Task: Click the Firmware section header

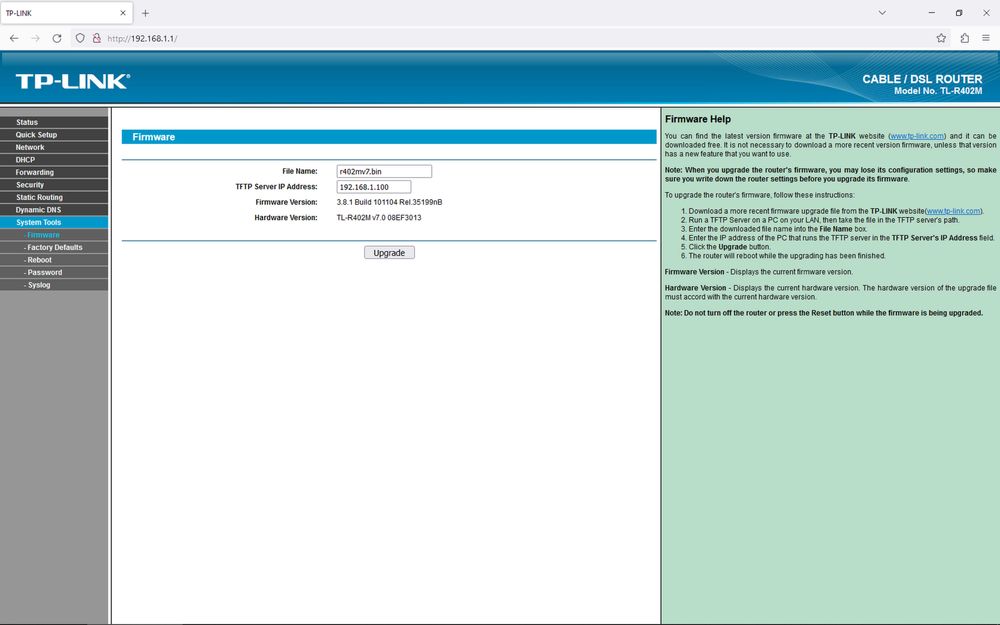Action: (x=389, y=136)
